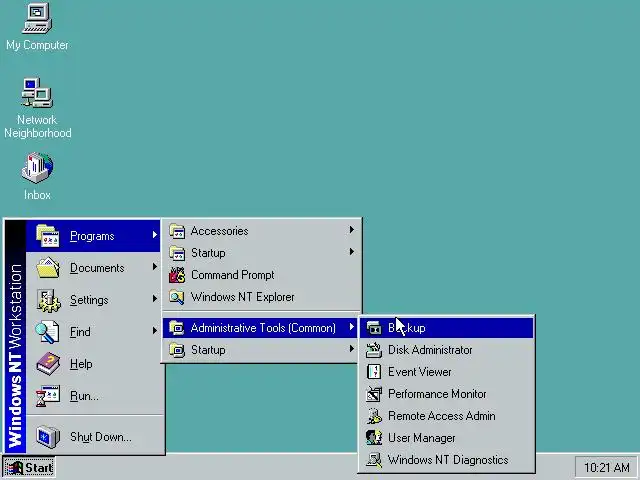640x480 pixels.
Task: Click the Startup folder icon below Administrative Tools
Action: tap(177, 350)
